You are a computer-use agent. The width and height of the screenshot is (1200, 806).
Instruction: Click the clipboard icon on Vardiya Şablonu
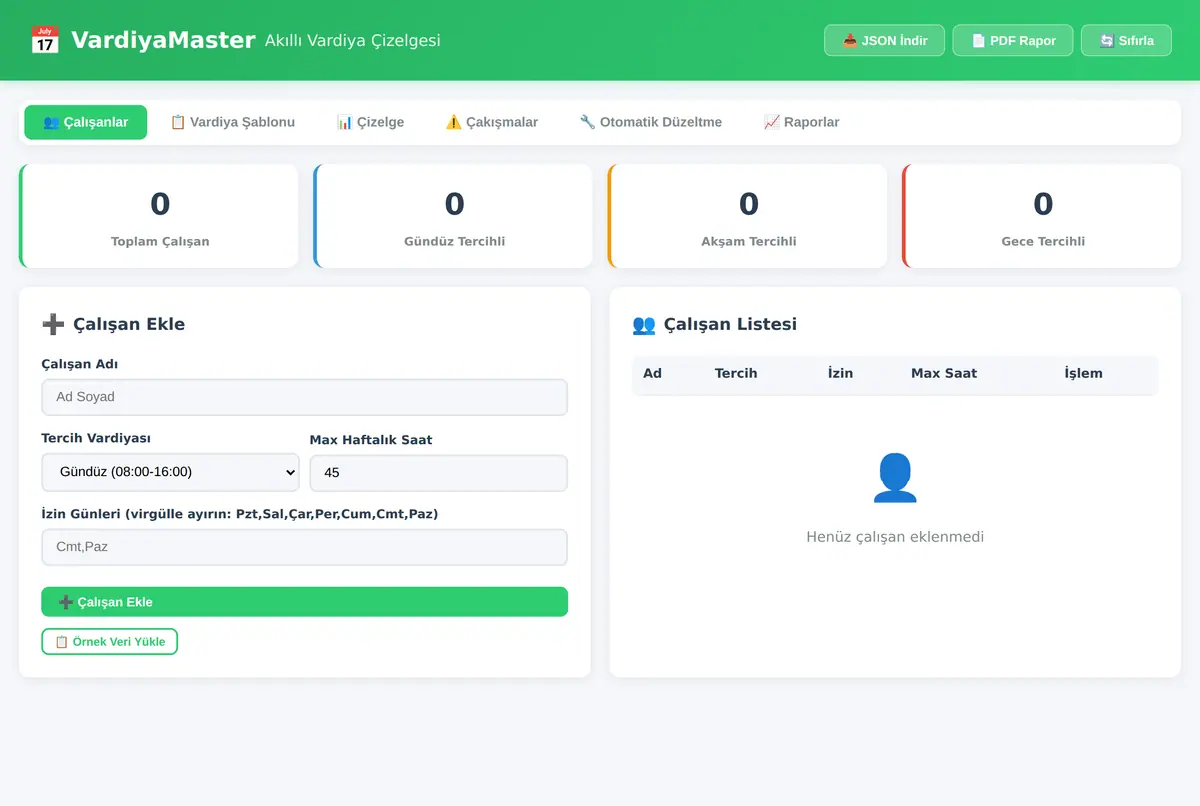pyautogui.click(x=178, y=122)
